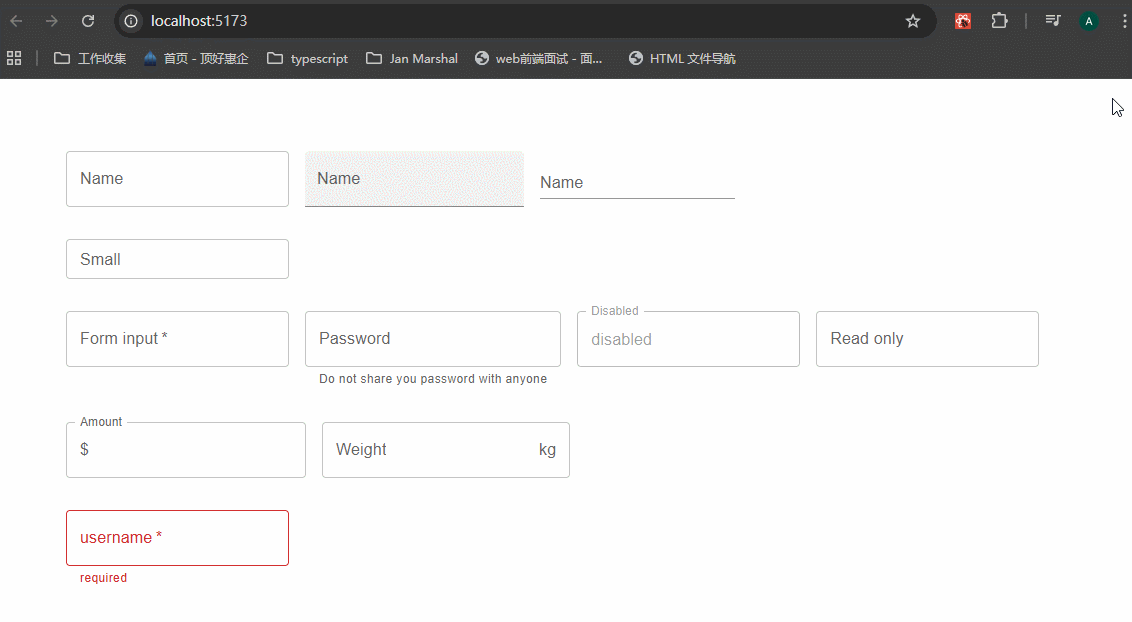This screenshot has width=1132, height=622.
Task: Expand the Jan Marshal bookmark folder
Action: coord(411,58)
